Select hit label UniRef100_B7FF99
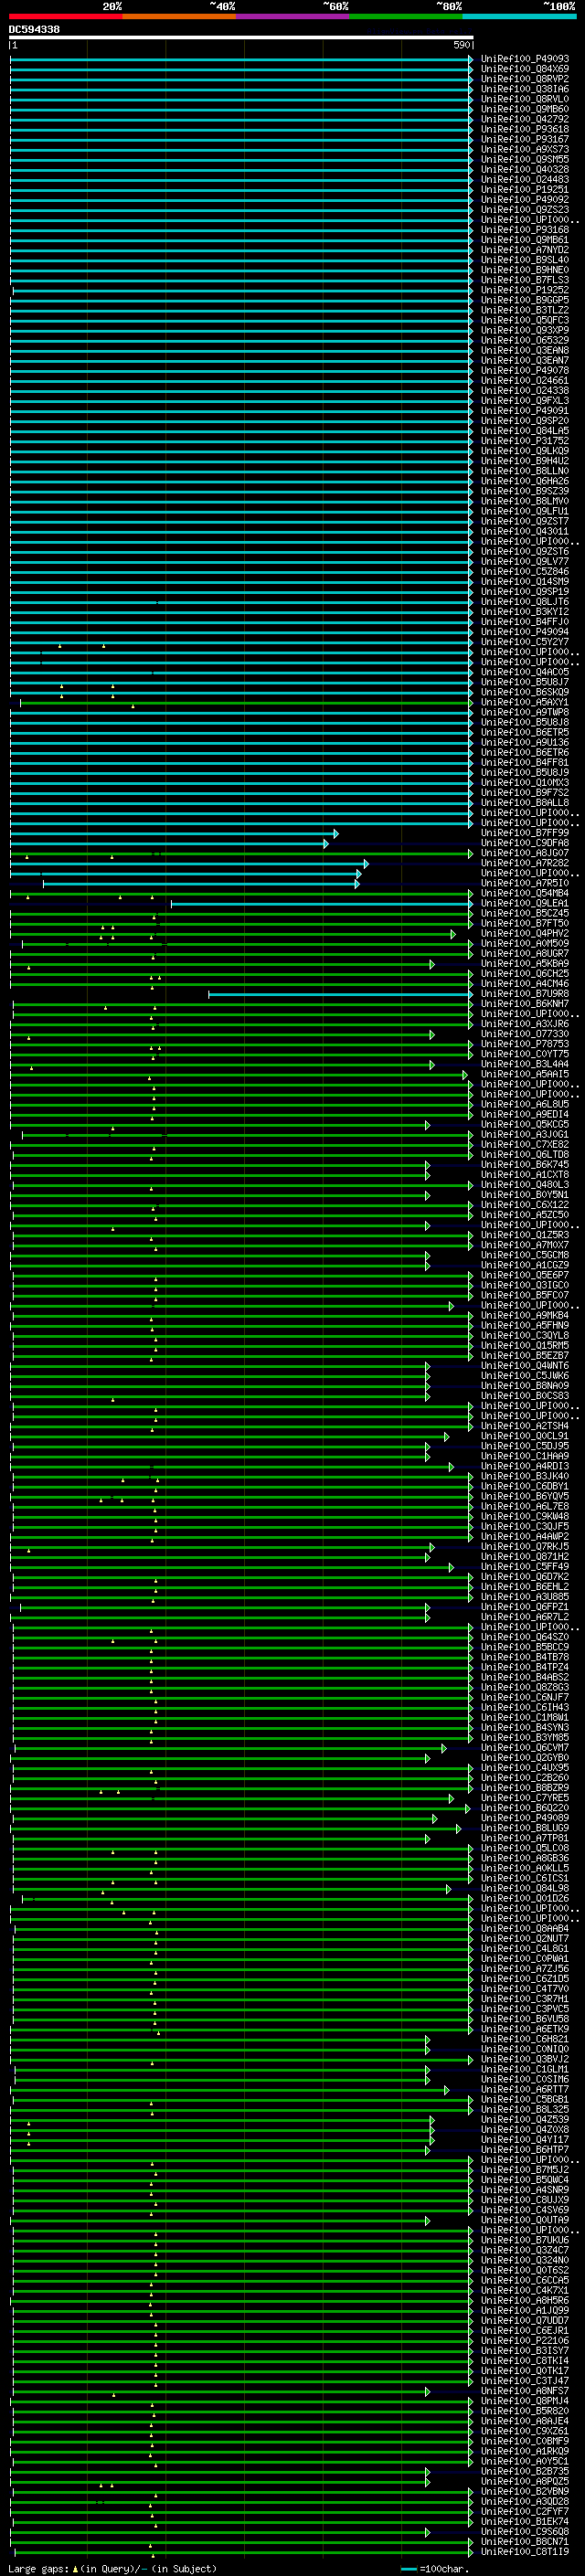 click(525, 833)
